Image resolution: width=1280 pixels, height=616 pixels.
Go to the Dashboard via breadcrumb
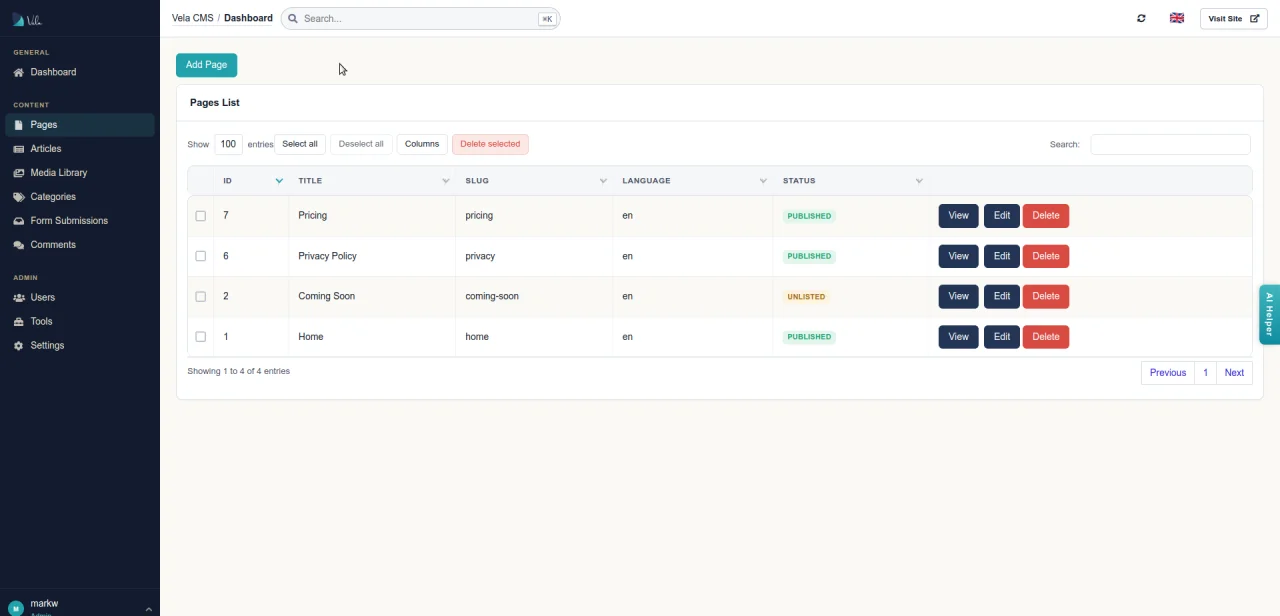point(248,17)
